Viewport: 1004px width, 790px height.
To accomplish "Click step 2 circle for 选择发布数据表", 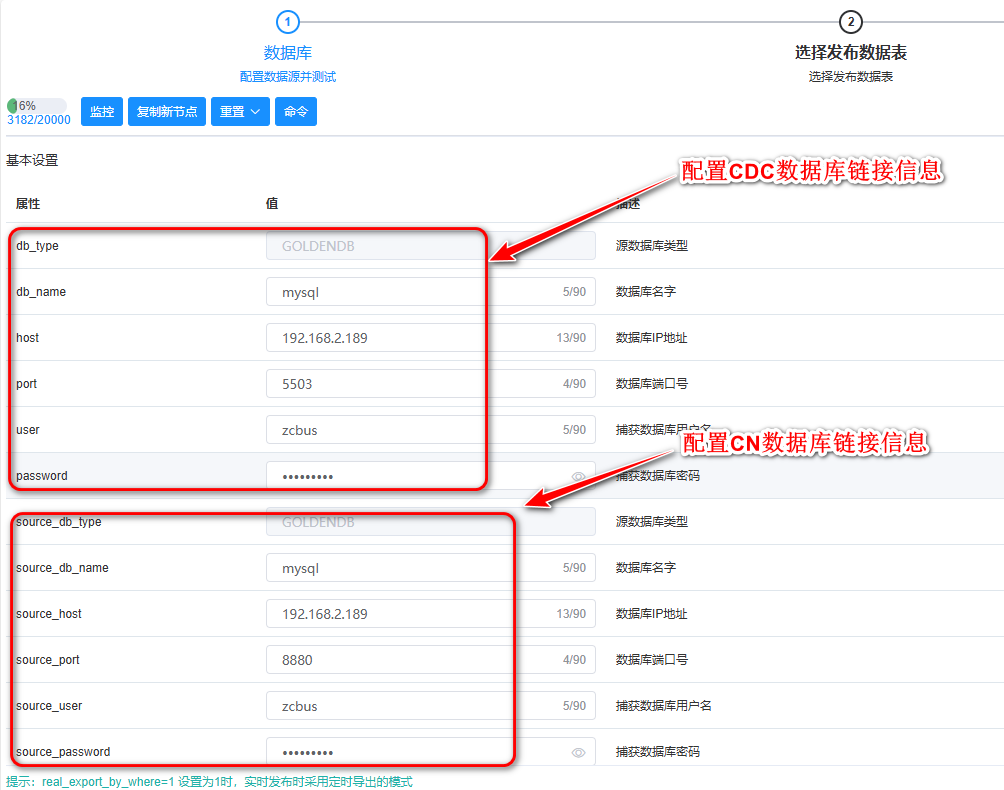I will click(x=850, y=22).
